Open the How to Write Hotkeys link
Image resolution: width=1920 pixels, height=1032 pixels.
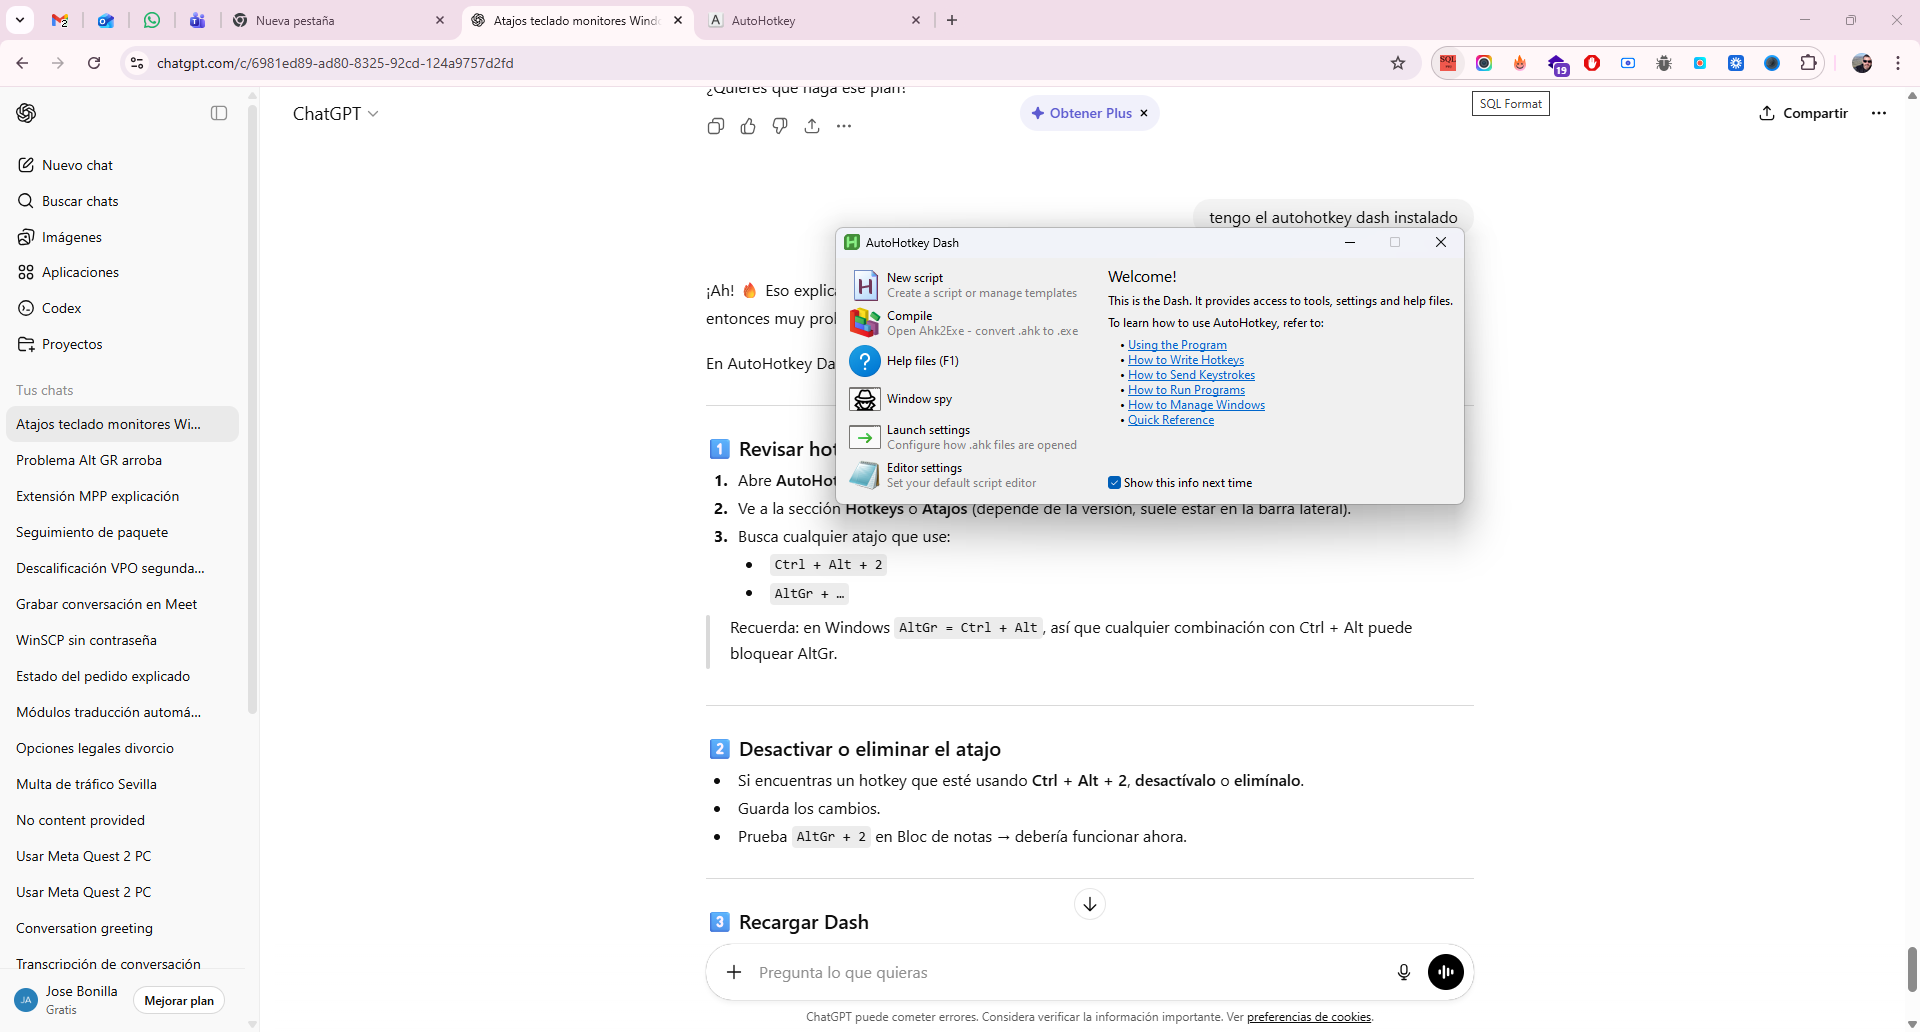tap(1186, 360)
